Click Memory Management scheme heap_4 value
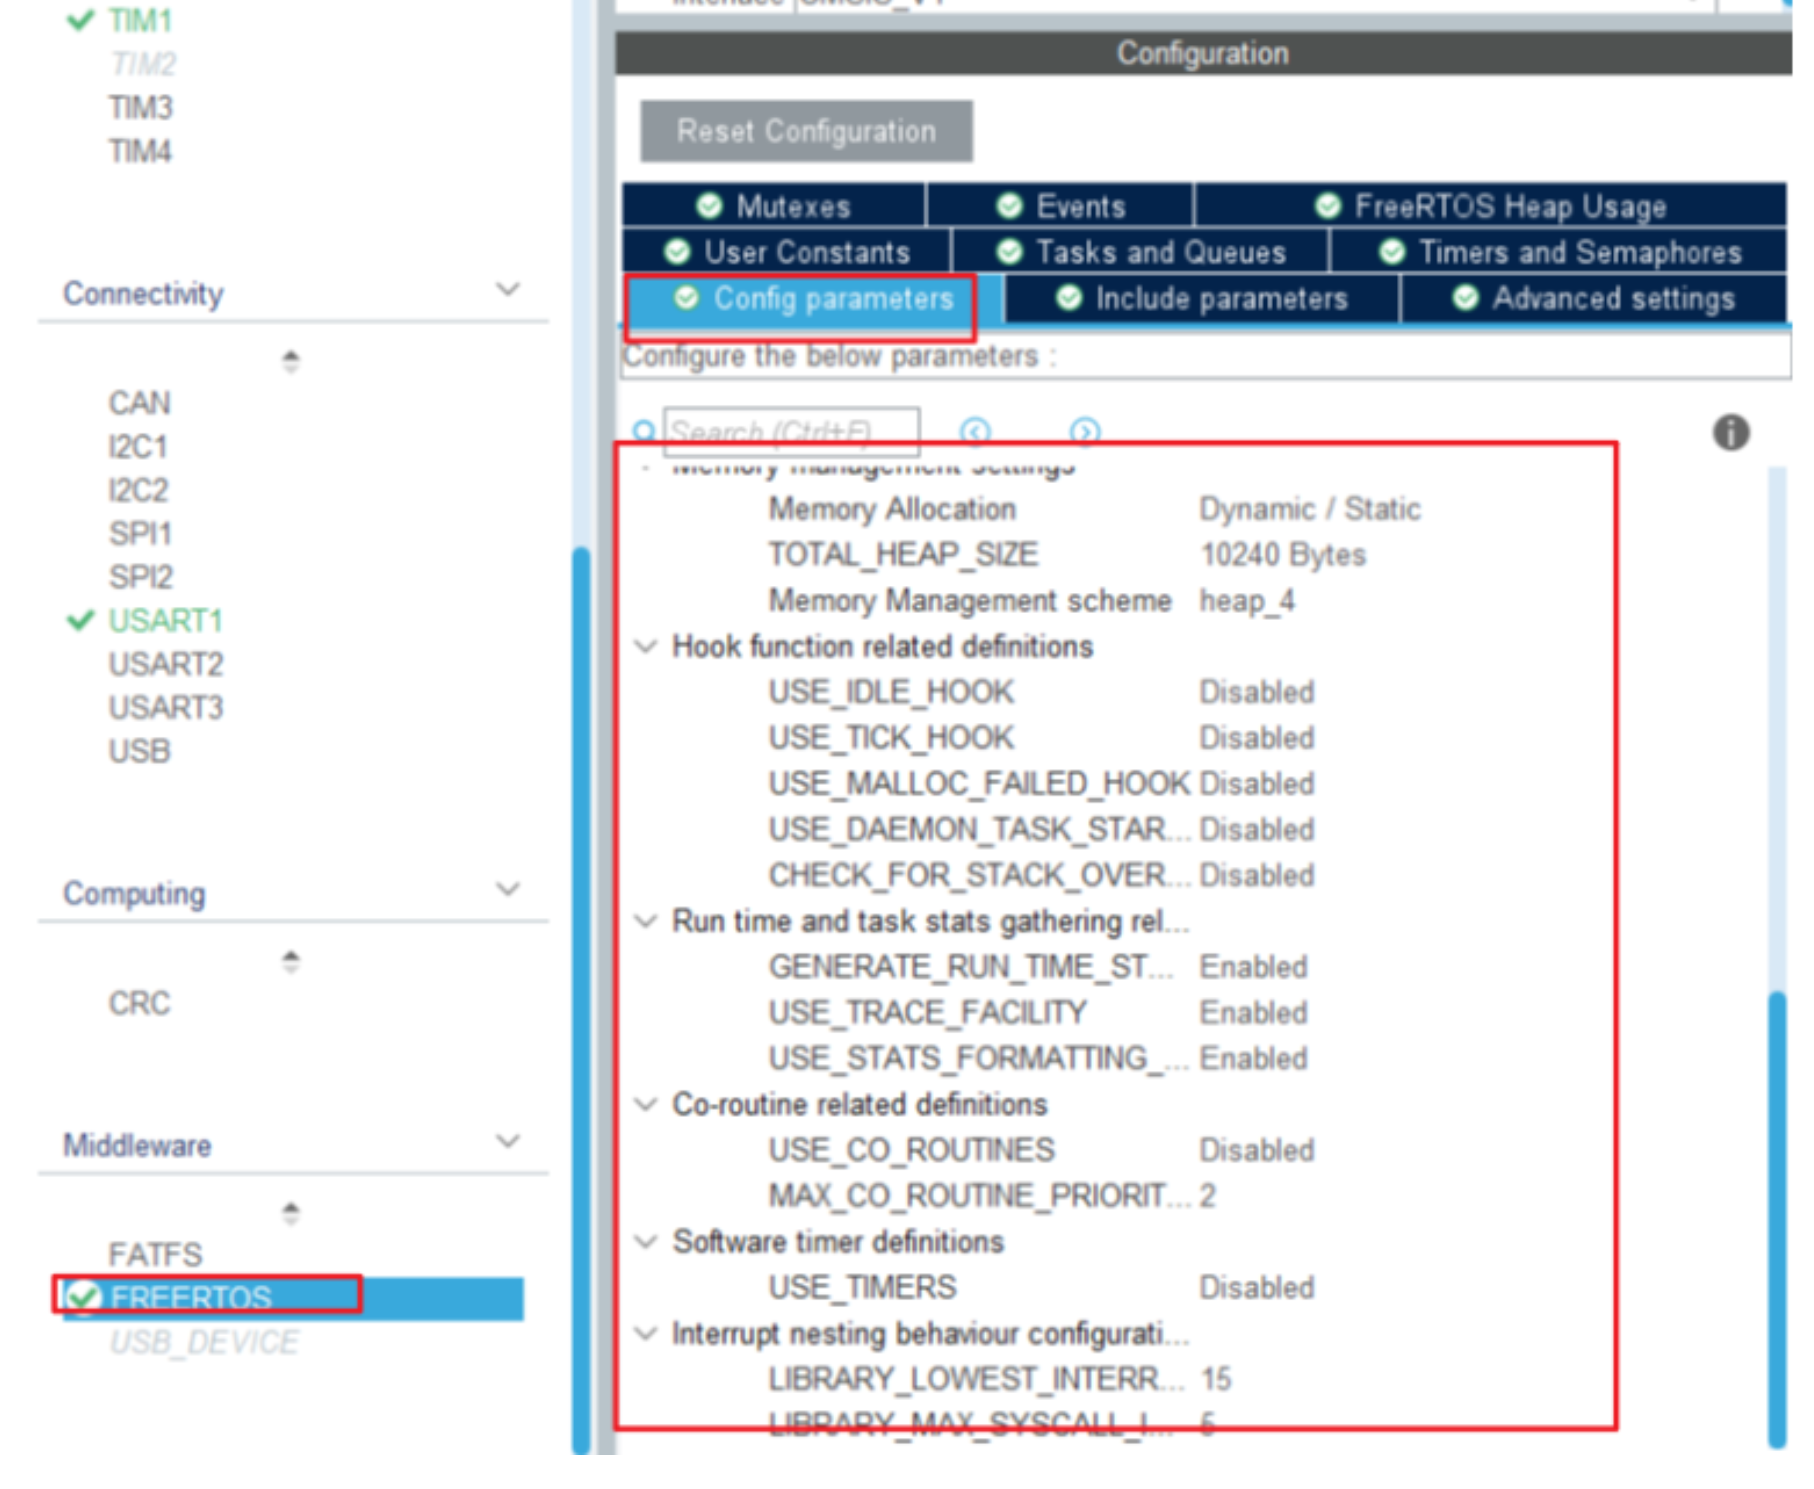The image size is (1814, 1489). click(1246, 601)
